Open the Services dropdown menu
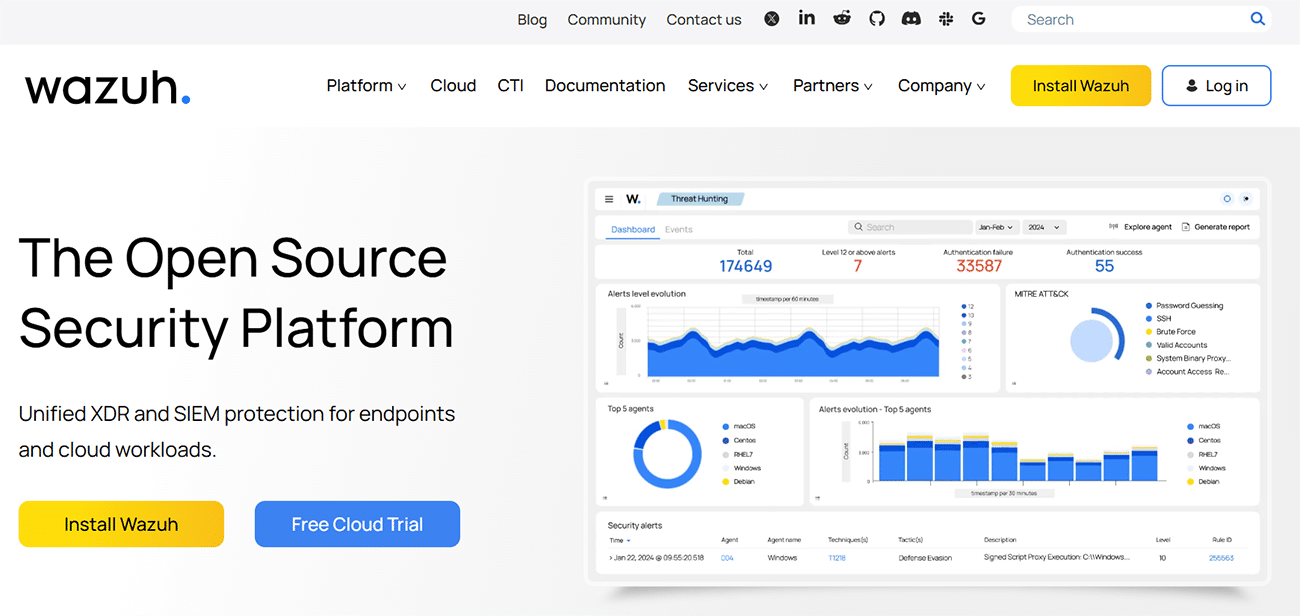 tap(727, 86)
